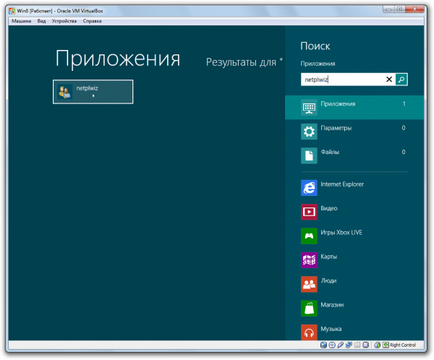
Task: Close the VirtualBox window
Action: [x=415, y=9]
